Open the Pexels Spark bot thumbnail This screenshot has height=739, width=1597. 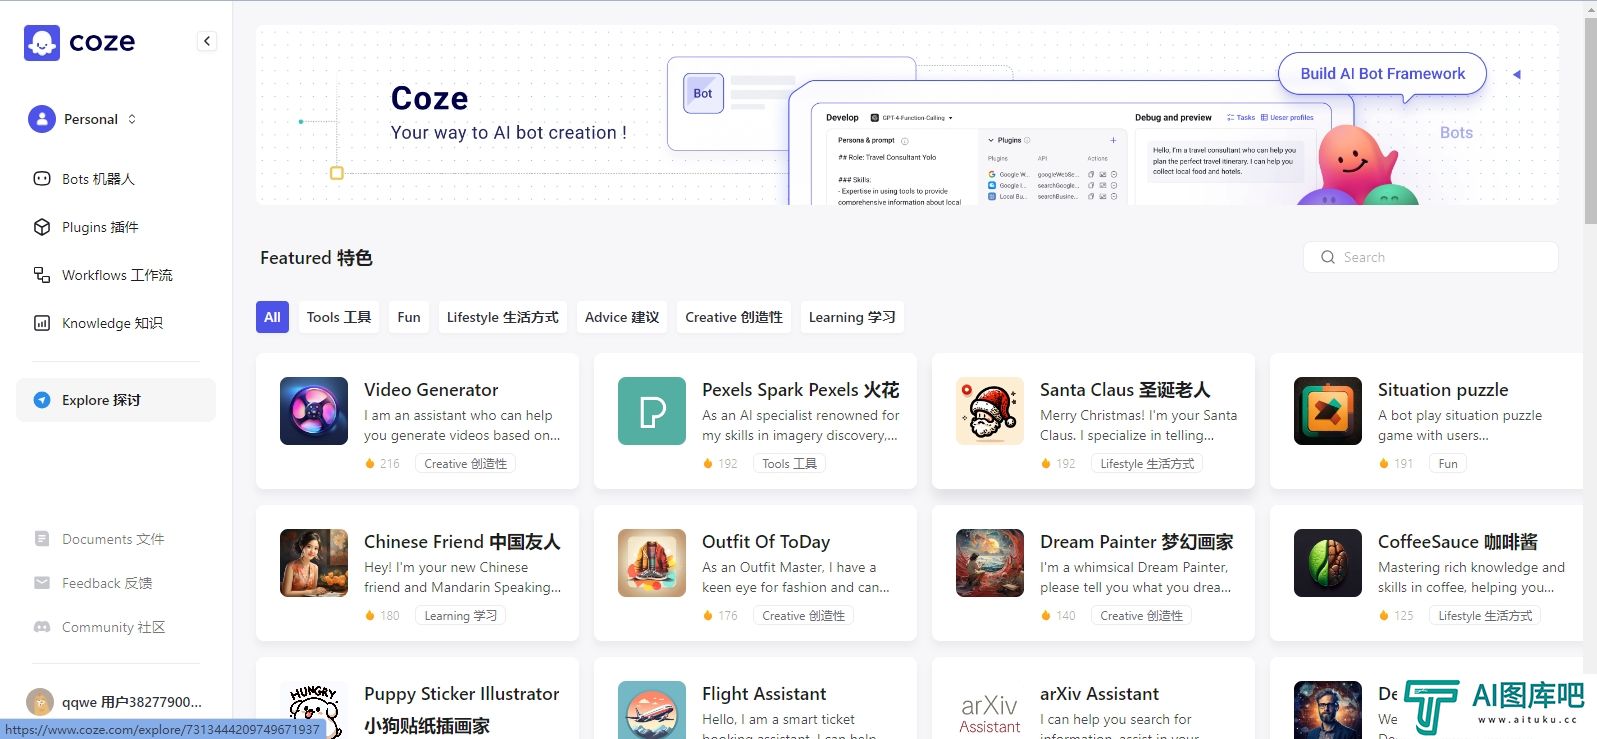click(652, 411)
